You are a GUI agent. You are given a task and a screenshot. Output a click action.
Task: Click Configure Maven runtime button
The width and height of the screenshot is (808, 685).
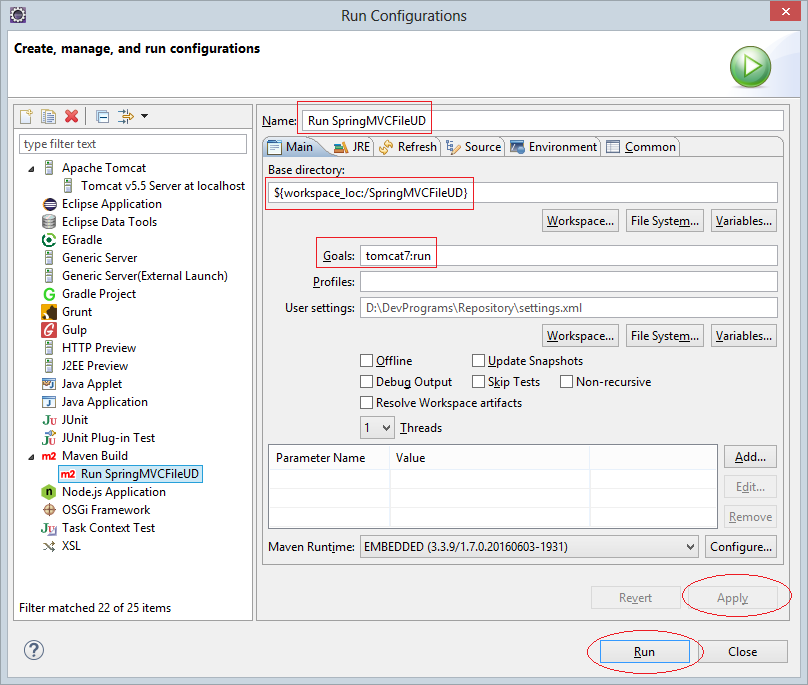tap(740, 547)
